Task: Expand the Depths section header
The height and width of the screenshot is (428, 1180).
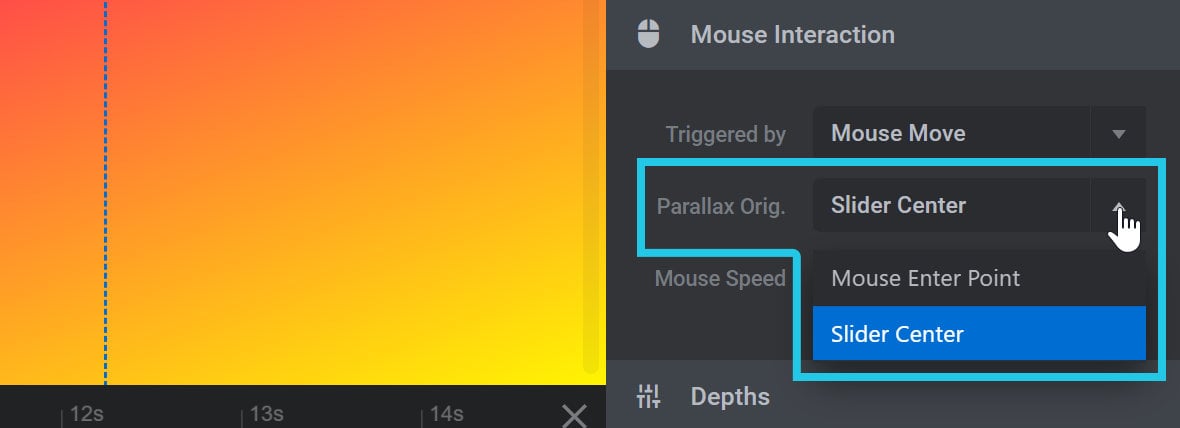Action: pos(893,396)
